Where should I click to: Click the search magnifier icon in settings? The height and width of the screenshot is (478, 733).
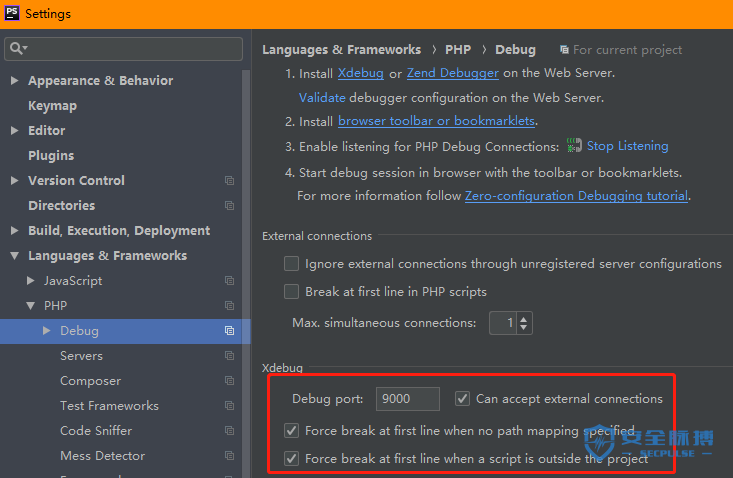pyautogui.click(x=17, y=48)
